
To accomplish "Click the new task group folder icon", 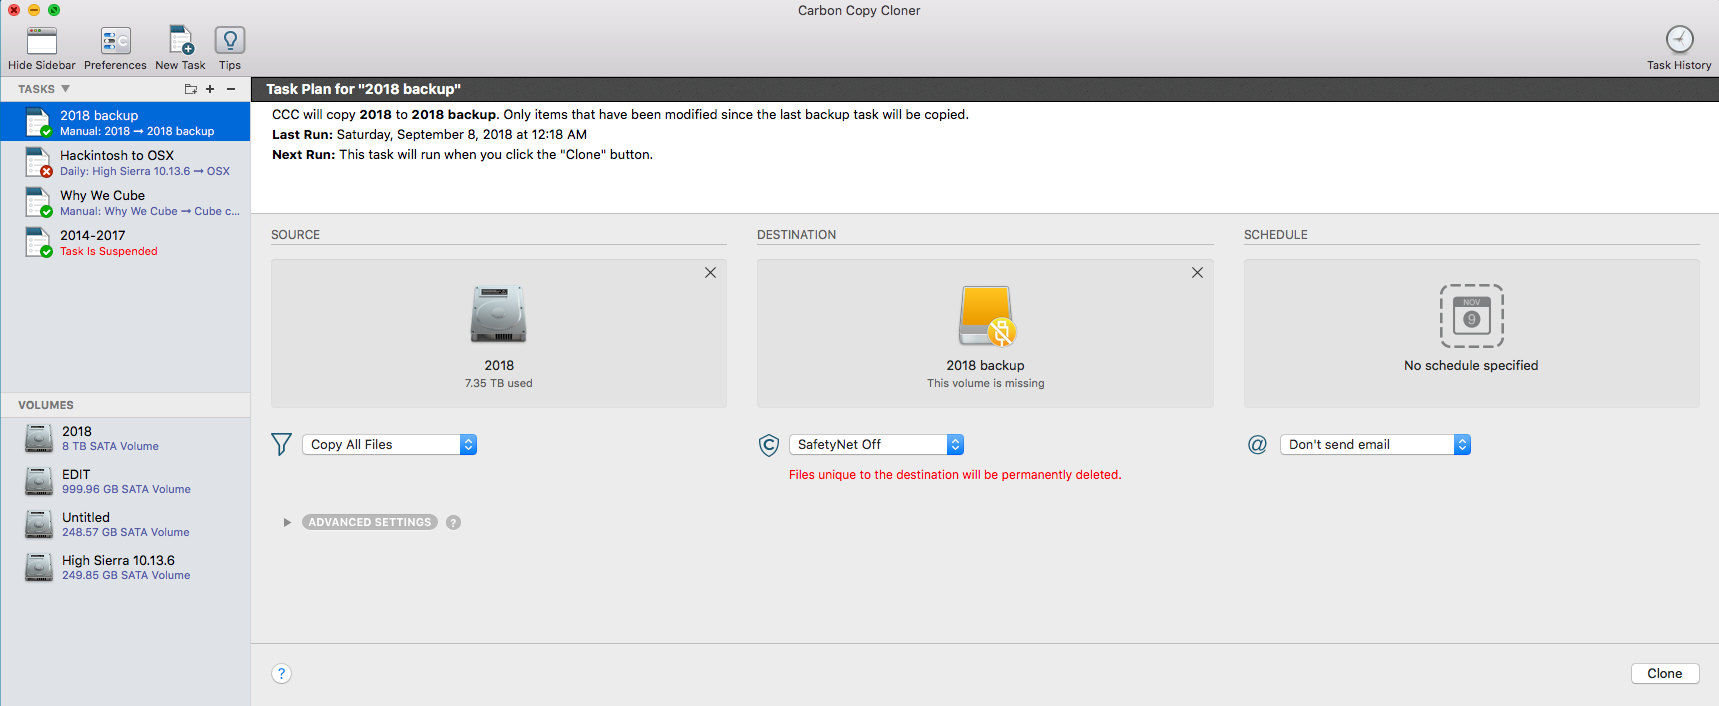I will coord(190,89).
